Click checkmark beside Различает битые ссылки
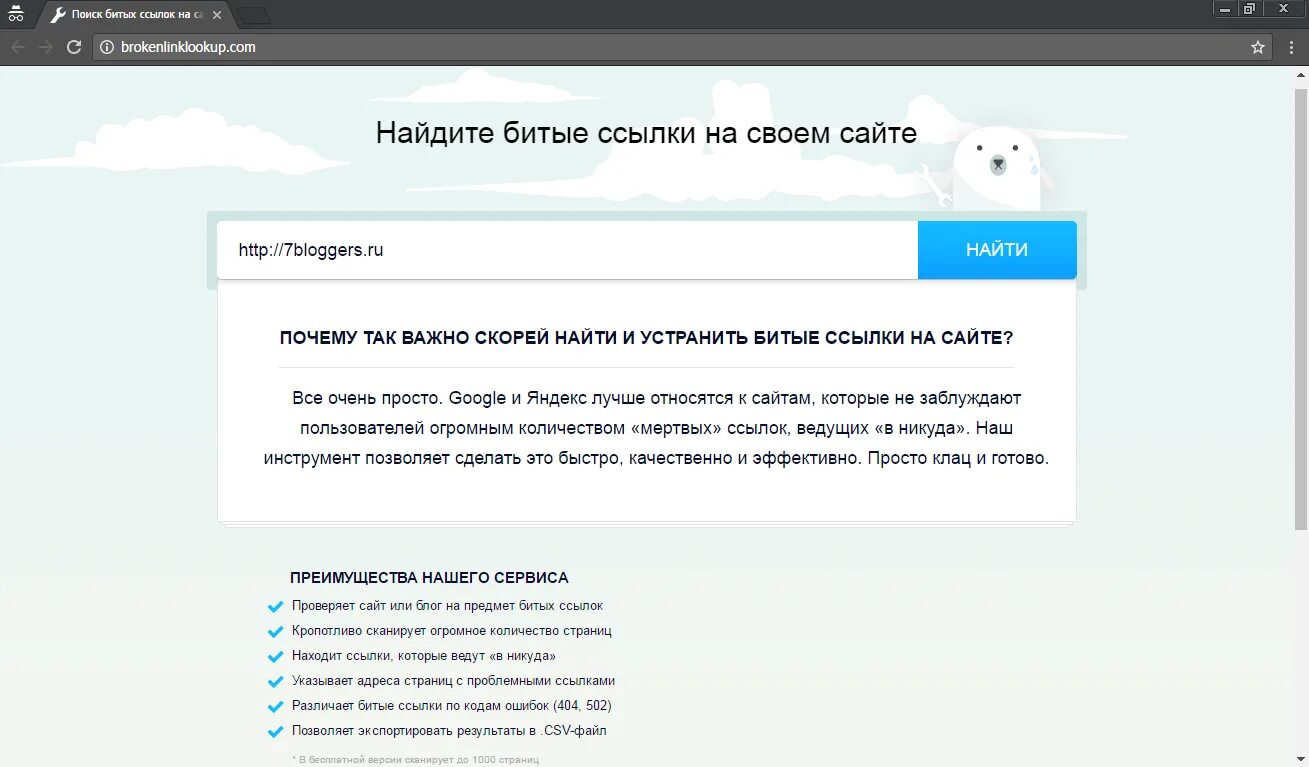 [276, 707]
